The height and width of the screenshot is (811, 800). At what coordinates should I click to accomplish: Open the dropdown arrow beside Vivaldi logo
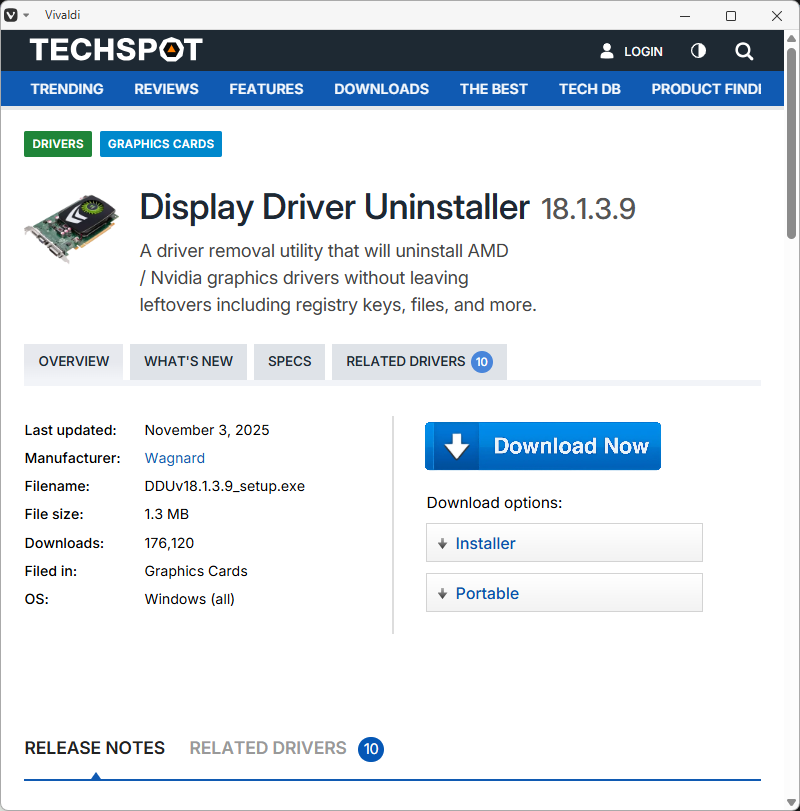pos(26,15)
